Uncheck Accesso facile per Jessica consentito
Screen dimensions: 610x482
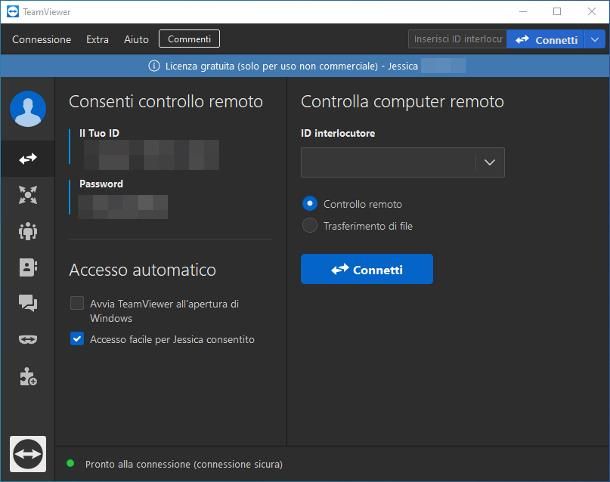coord(77,339)
